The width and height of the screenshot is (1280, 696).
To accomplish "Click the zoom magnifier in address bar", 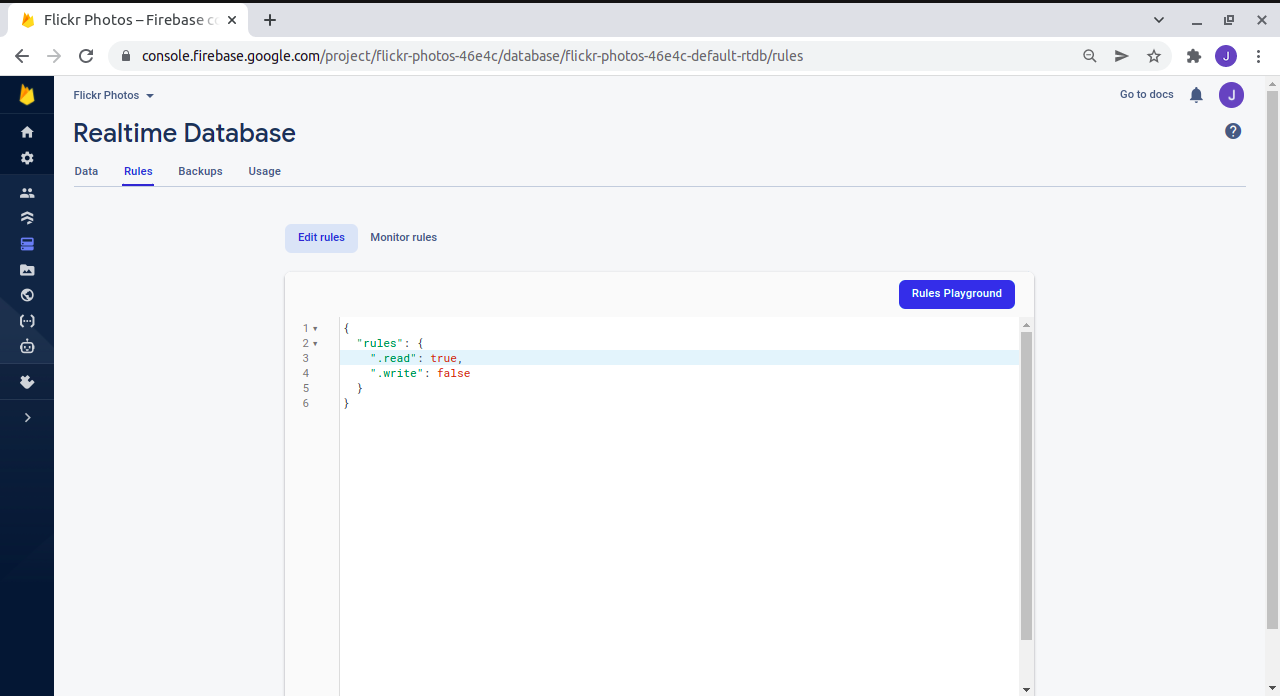I will 1090,56.
